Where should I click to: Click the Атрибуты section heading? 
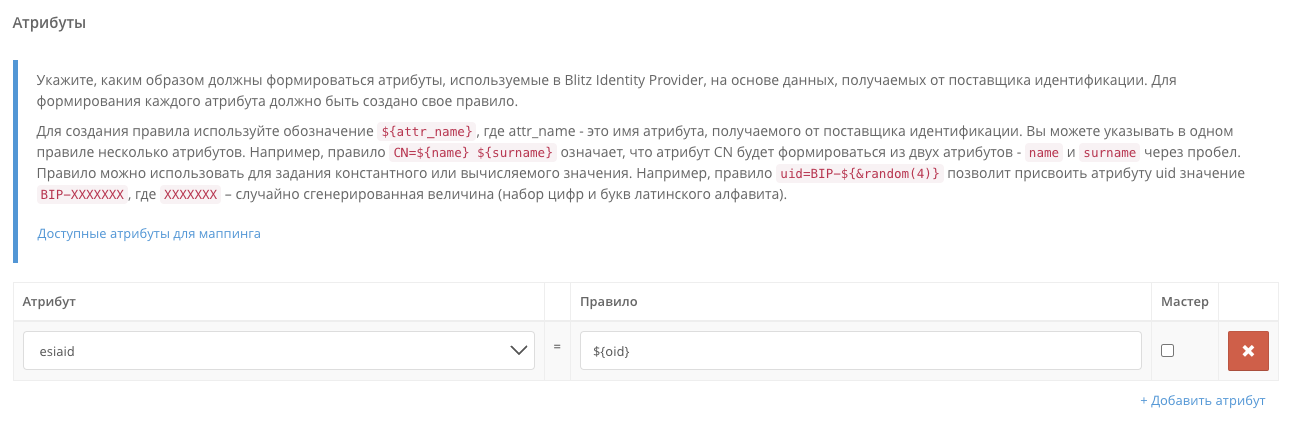tap(48, 22)
